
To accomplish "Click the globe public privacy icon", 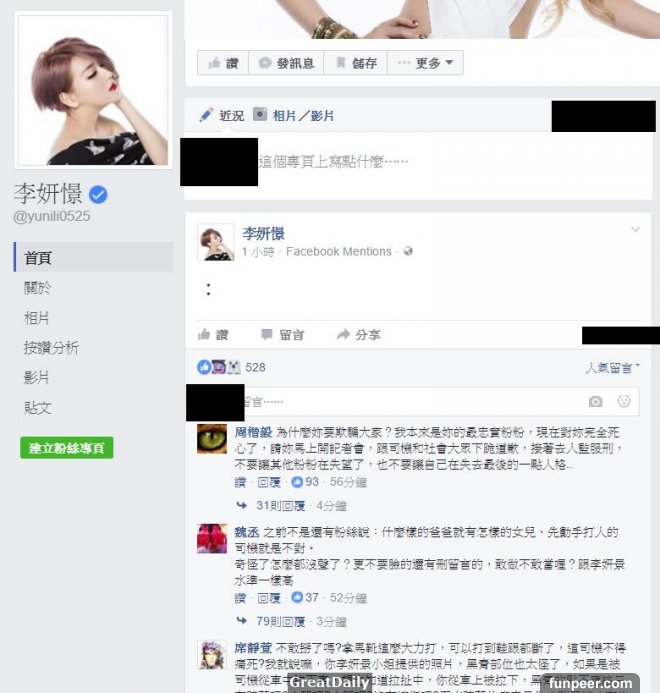I will pos(408,251).
